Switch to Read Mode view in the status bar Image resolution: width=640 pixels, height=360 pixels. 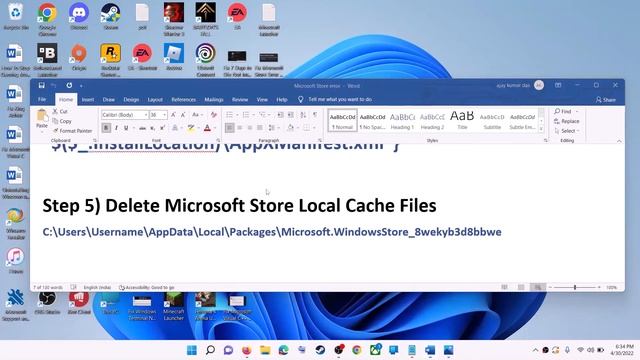click(505, 287)
